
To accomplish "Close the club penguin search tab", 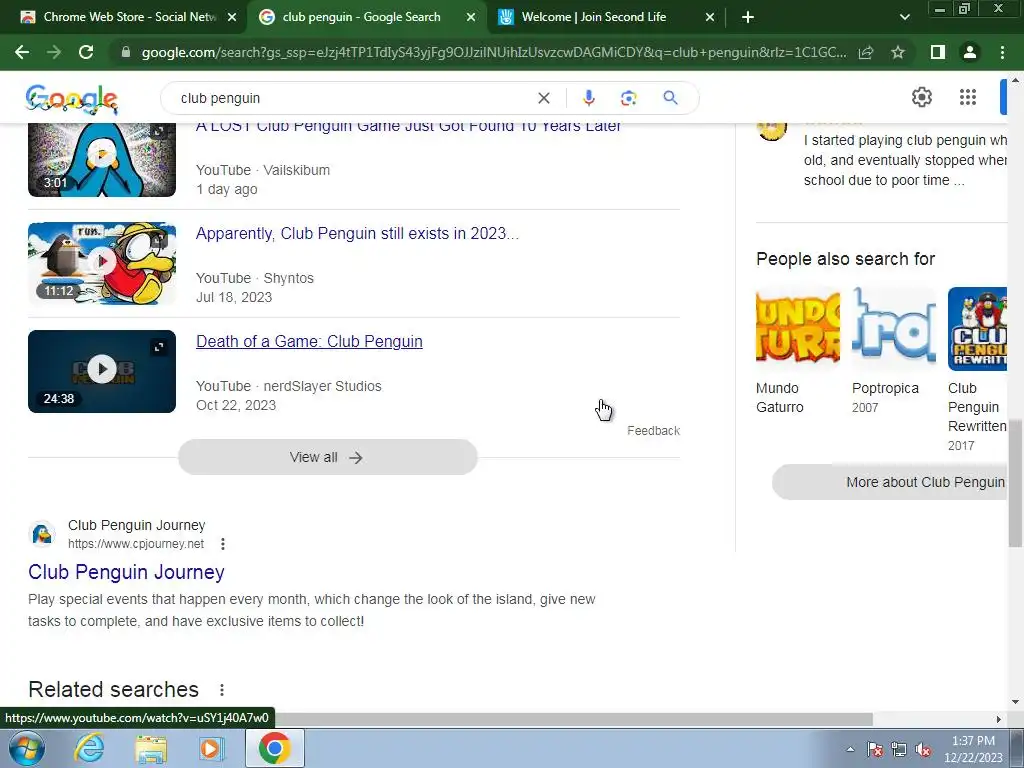I will pos(471,18).
